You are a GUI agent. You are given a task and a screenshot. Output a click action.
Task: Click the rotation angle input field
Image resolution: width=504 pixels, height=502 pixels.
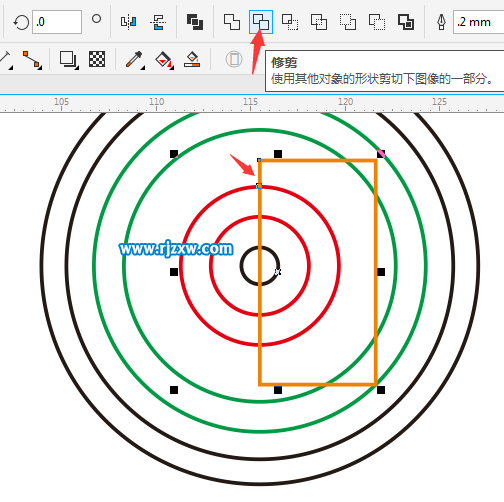(57, 22)
